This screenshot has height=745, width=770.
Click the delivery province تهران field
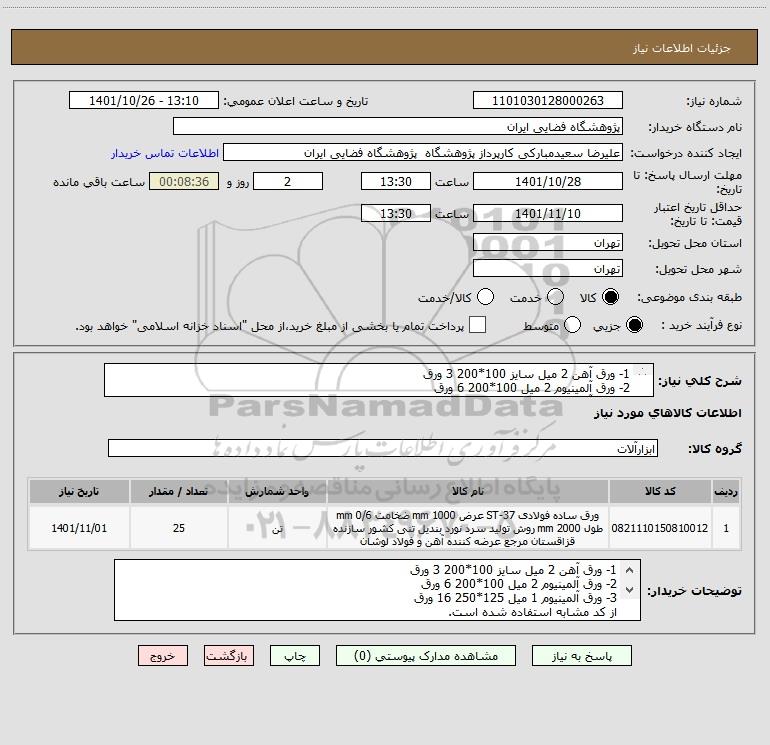(x=548, y=243)
